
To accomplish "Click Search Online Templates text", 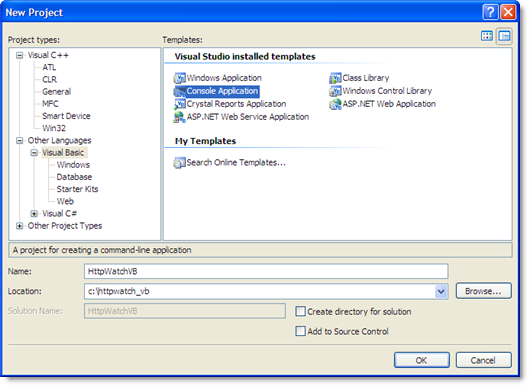I will (x=236, y=163).
